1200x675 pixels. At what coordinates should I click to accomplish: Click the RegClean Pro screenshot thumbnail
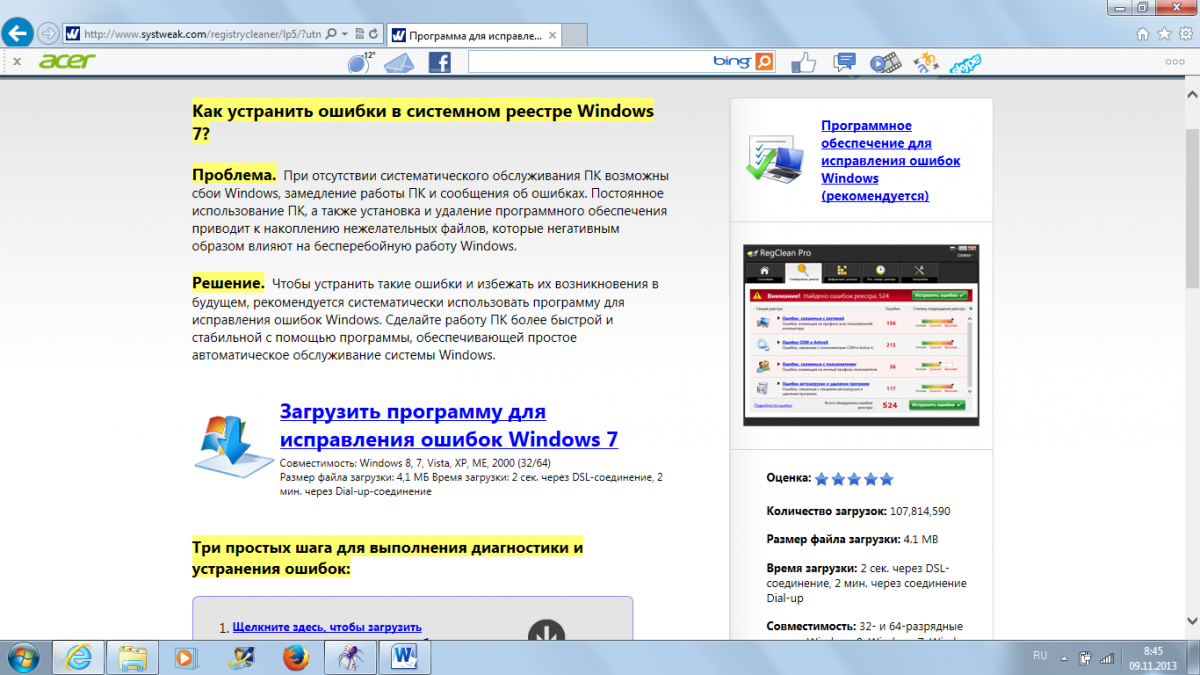tap(860, 335)
